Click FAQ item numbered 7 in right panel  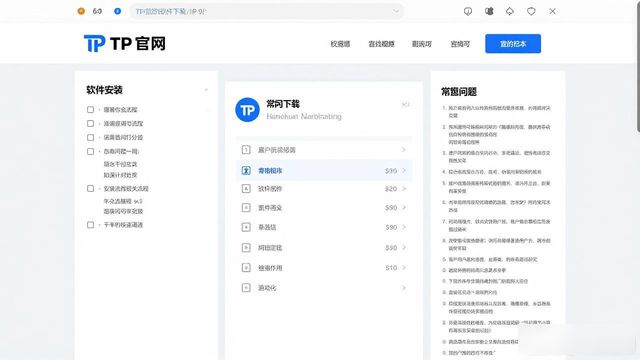click(x=496, y=225)
